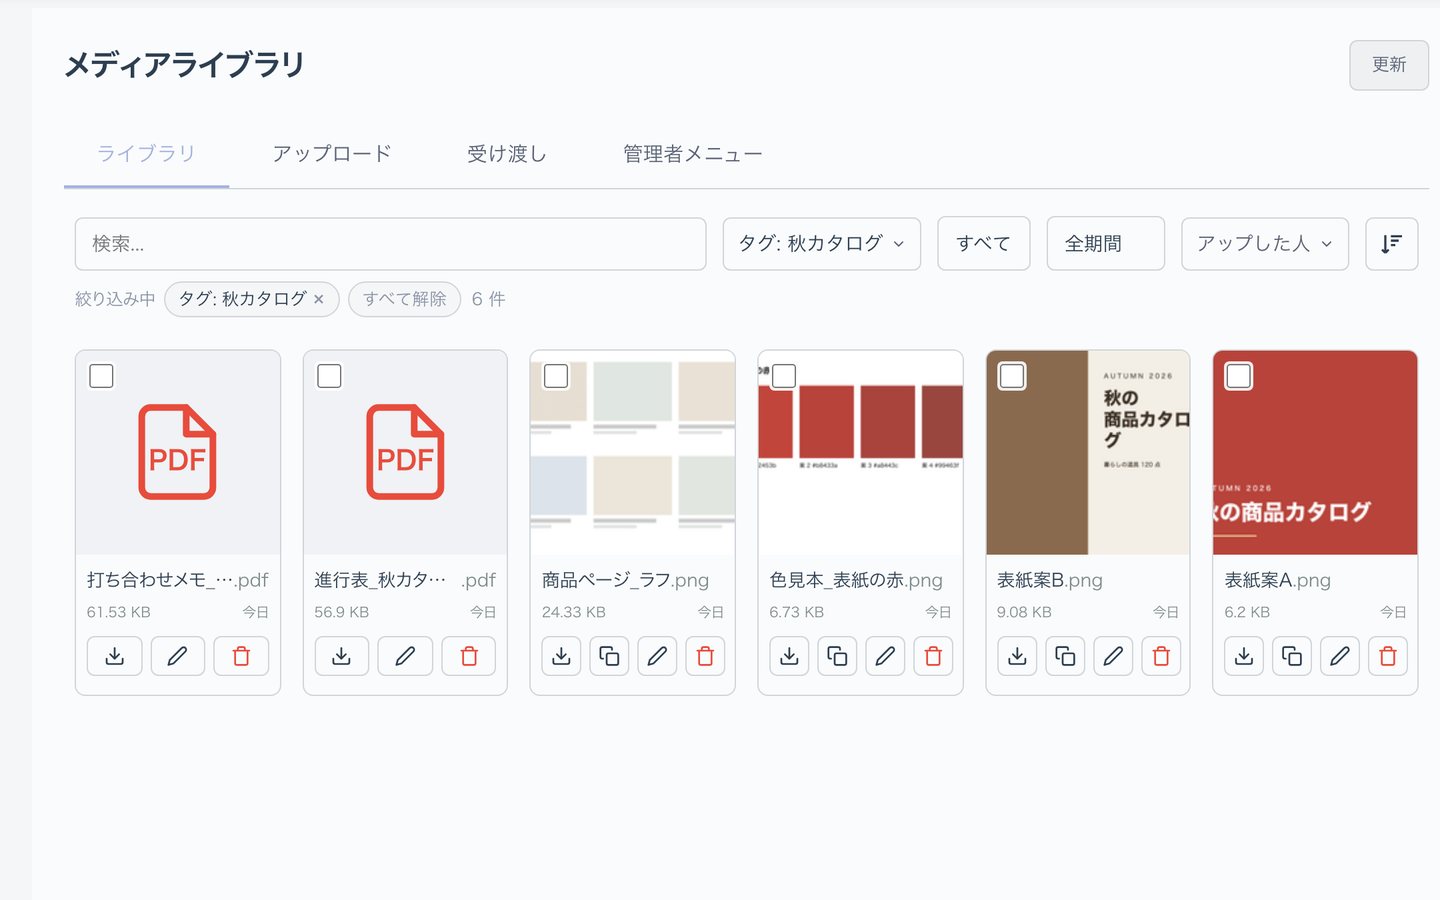Click the 更新 refresh button
Screen dimensions: 1440x900
pyautogui.click(x=1389, y=65)
